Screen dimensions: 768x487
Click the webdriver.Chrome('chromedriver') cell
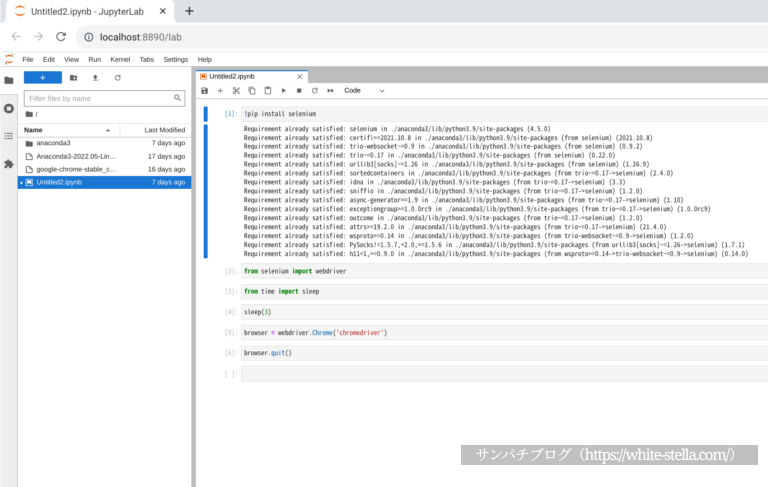click(x=504, y=333)
